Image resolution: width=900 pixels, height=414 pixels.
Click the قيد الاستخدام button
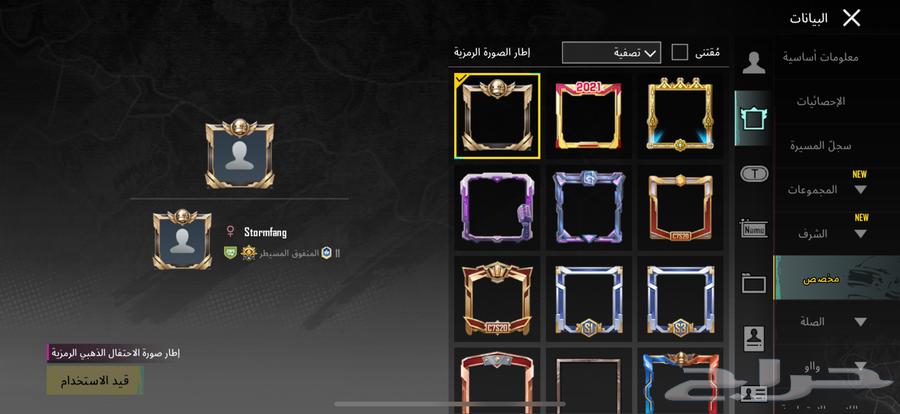(95, 380)
